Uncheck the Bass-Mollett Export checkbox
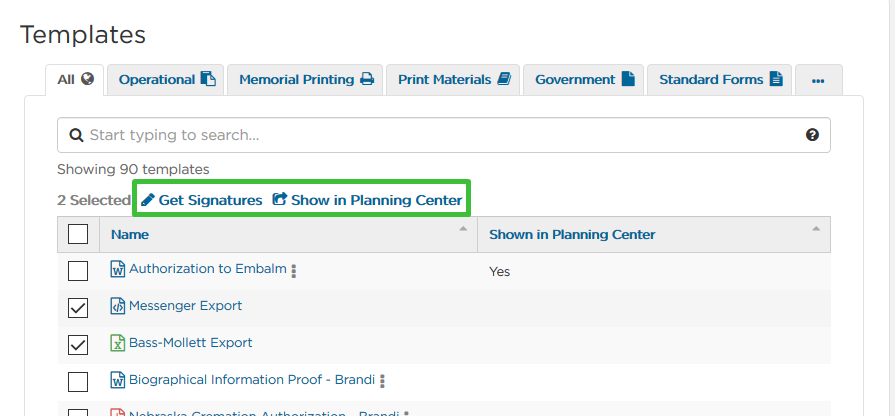 78,345
